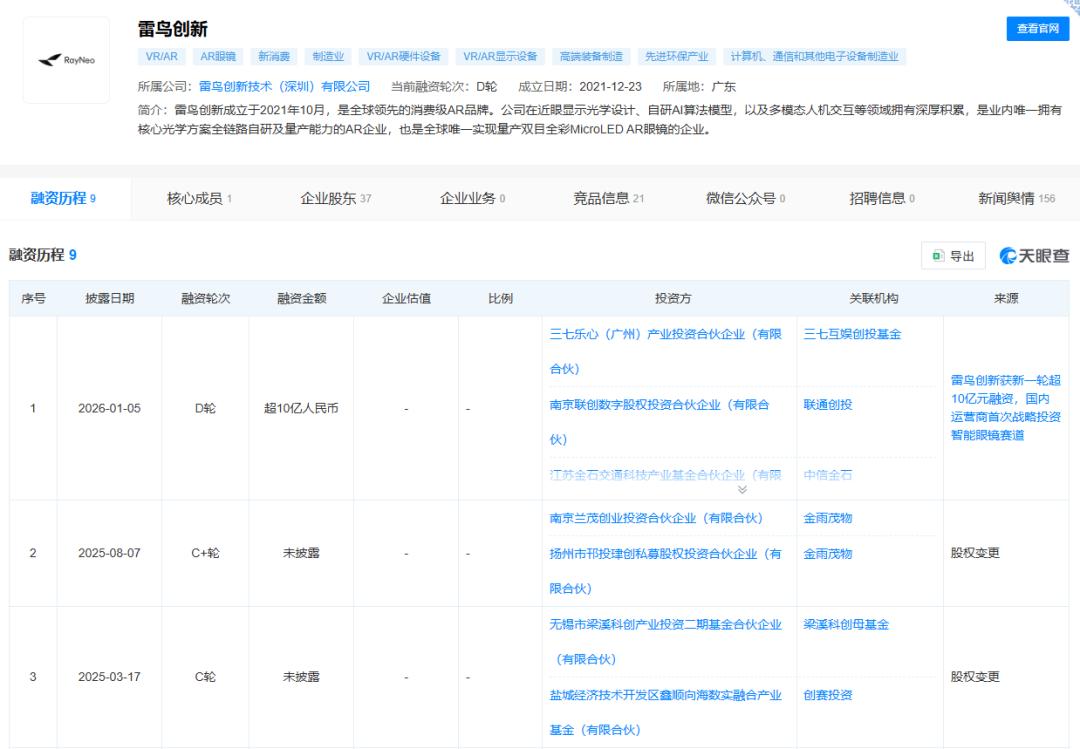Click the 创赛投资 institution link
This screenshot has height=749, width=1080.
click(x=828, y=695)
